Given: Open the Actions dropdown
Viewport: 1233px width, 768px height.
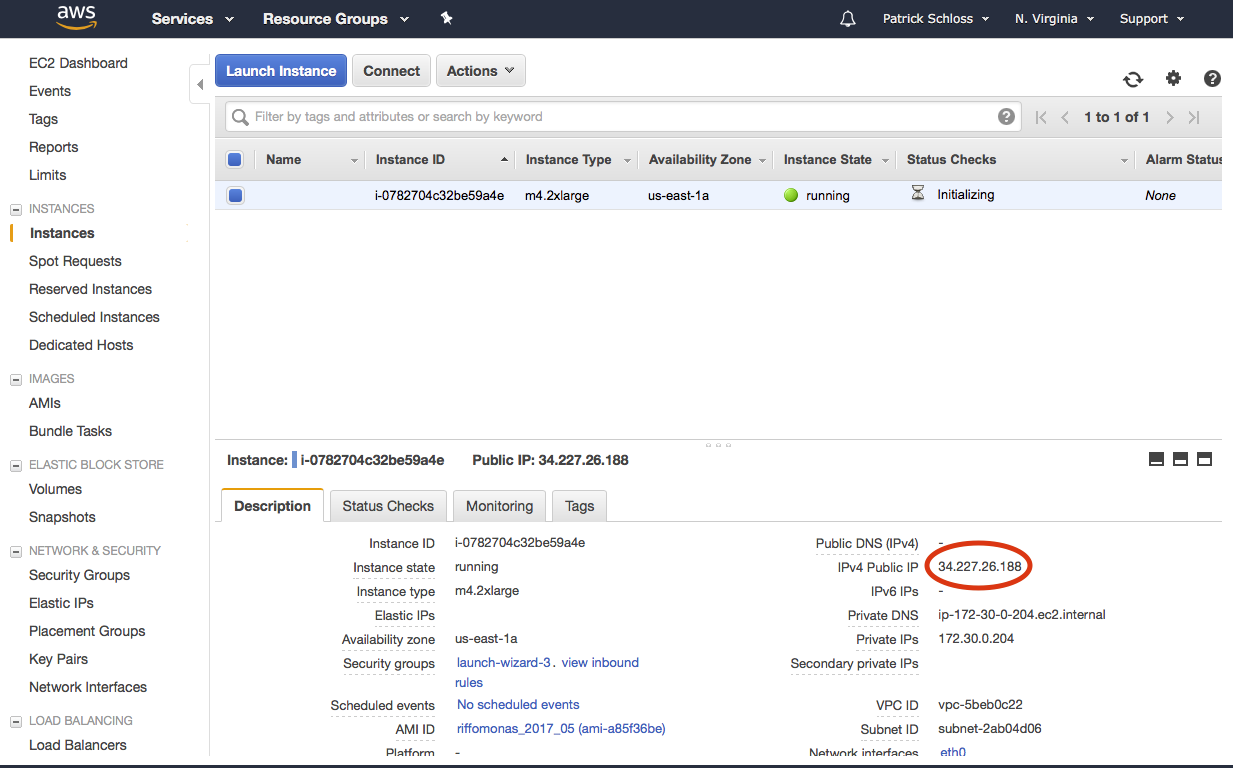Looking at the screenshot, I should click(480, 70).
